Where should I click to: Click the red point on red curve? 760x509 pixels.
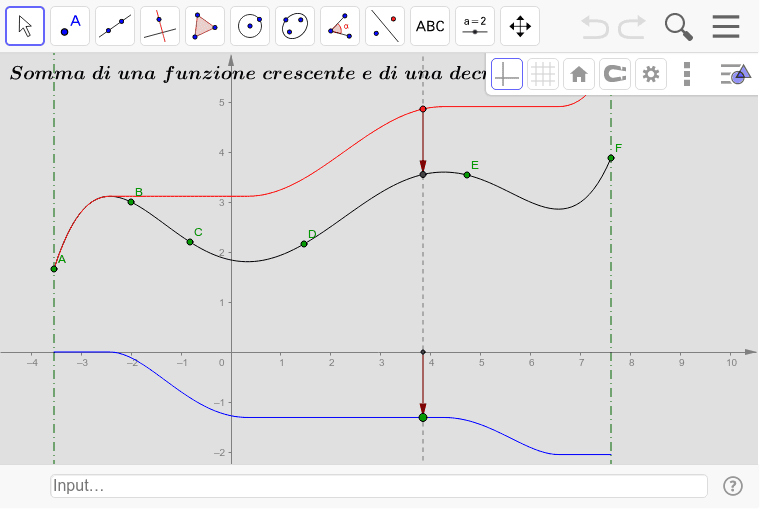423,109
